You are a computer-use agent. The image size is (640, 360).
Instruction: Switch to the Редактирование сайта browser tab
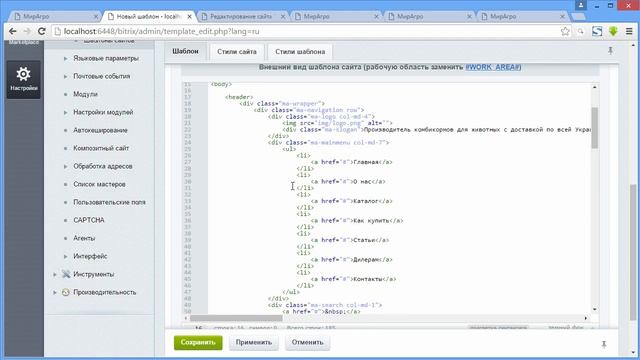pos(242,17)
